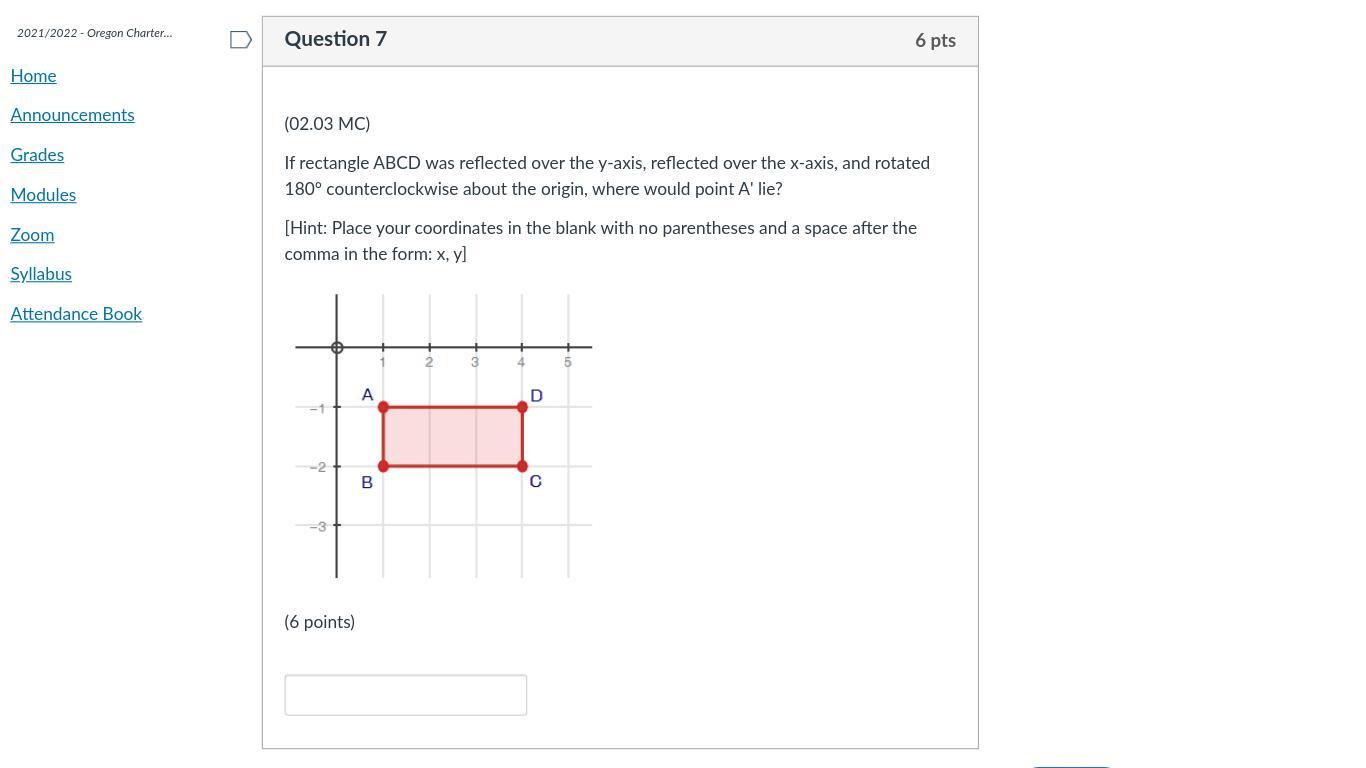Flag Question 7 with the bookmark icon
1366x768 pixels.
tap(240, 40)
